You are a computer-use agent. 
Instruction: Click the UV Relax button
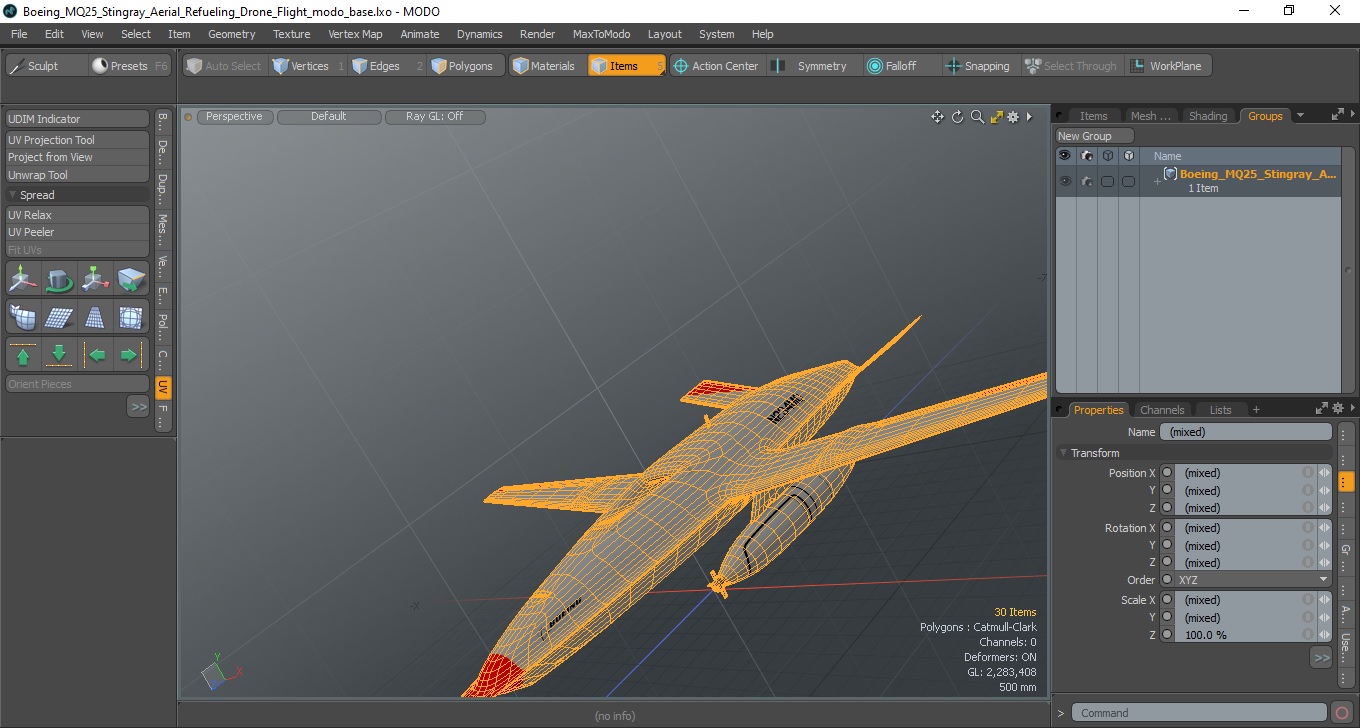point(77,215)
